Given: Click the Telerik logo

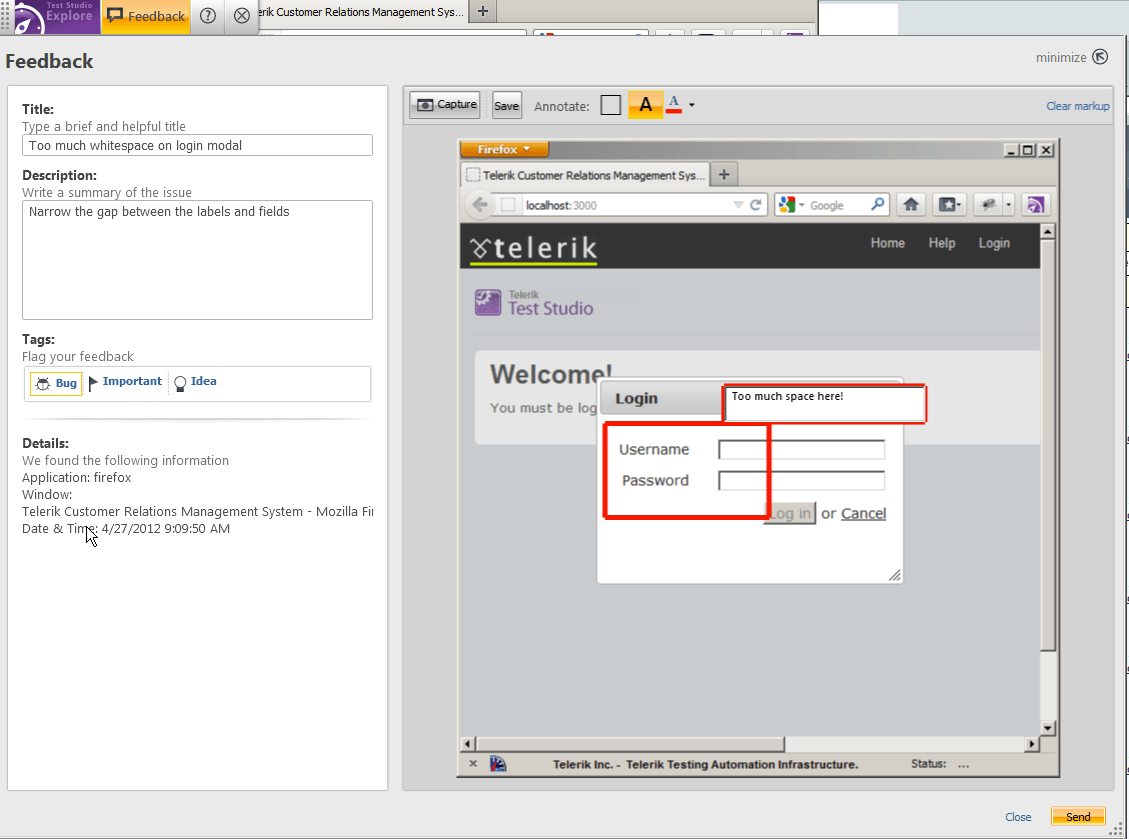Looking at the screenshot, I should (534, 249).
